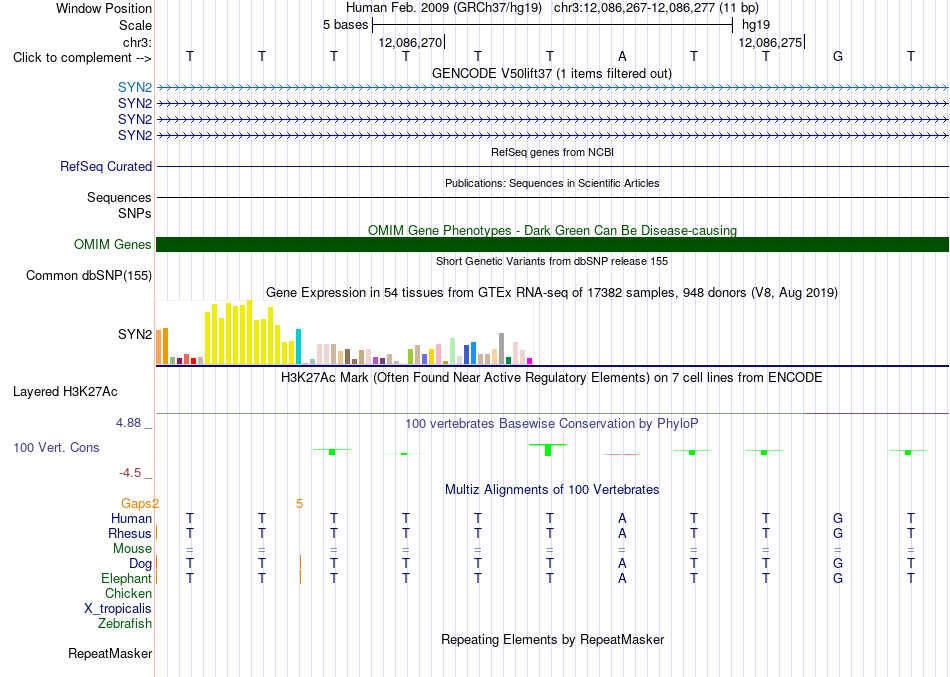The height and width of the screenshot is (677, 950).
Task: Click the magenta GTEx bar at the end
Action: [530, 361]
